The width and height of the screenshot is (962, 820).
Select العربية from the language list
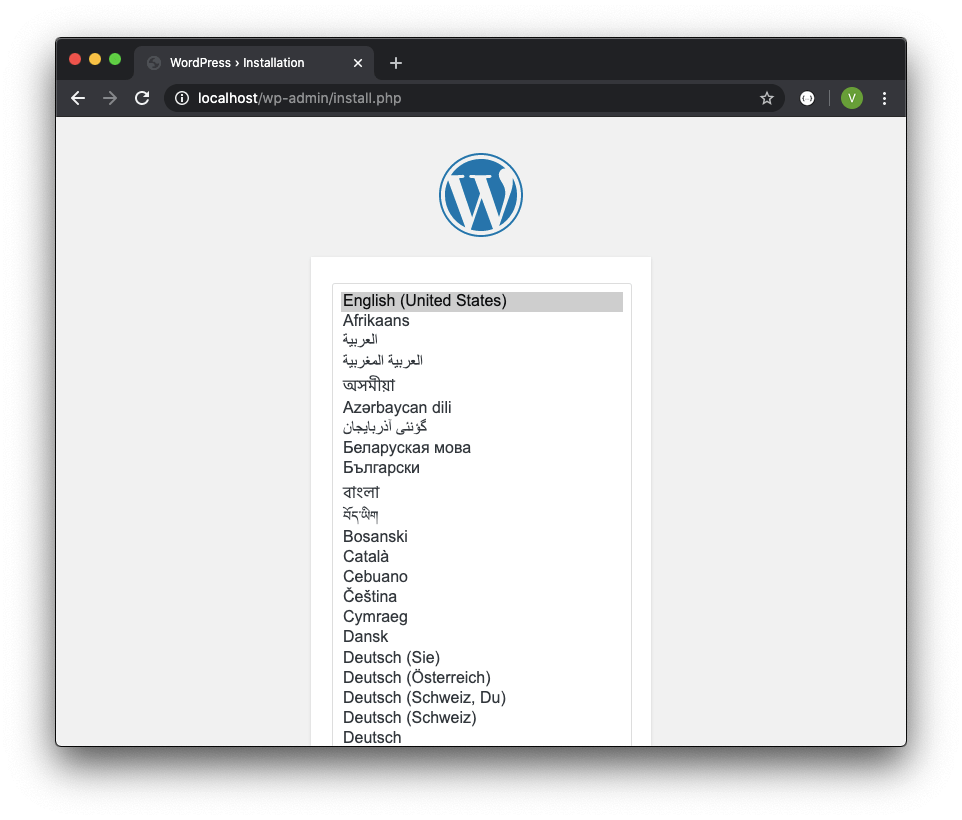[482, 340]
